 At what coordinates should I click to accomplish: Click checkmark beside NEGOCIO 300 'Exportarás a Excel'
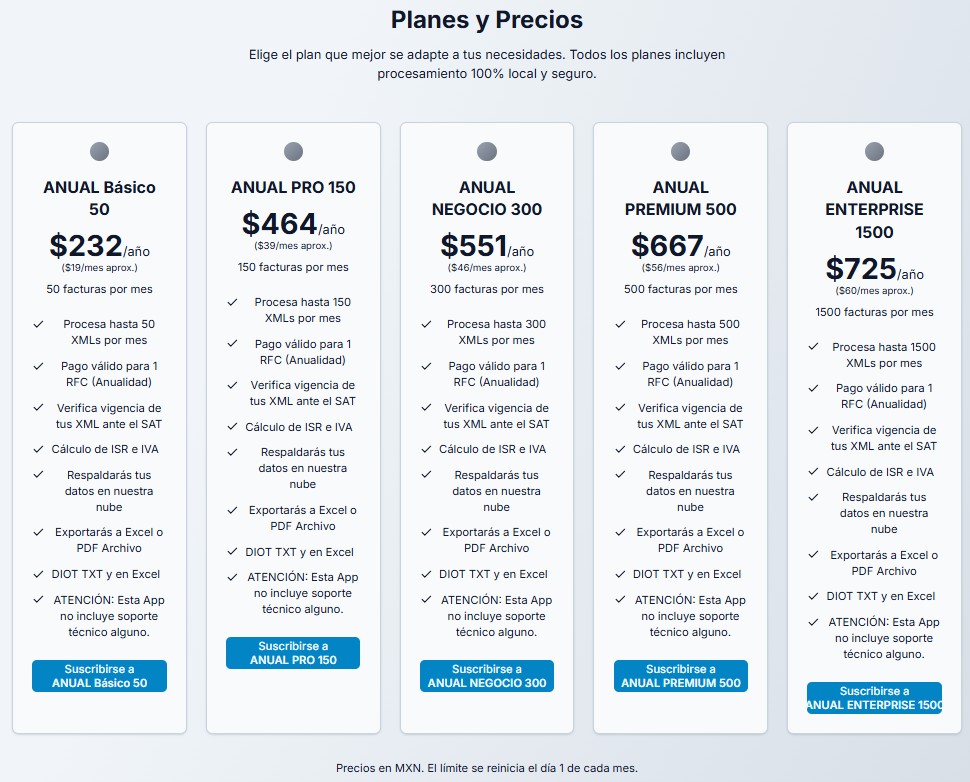(x=426, y=533)
